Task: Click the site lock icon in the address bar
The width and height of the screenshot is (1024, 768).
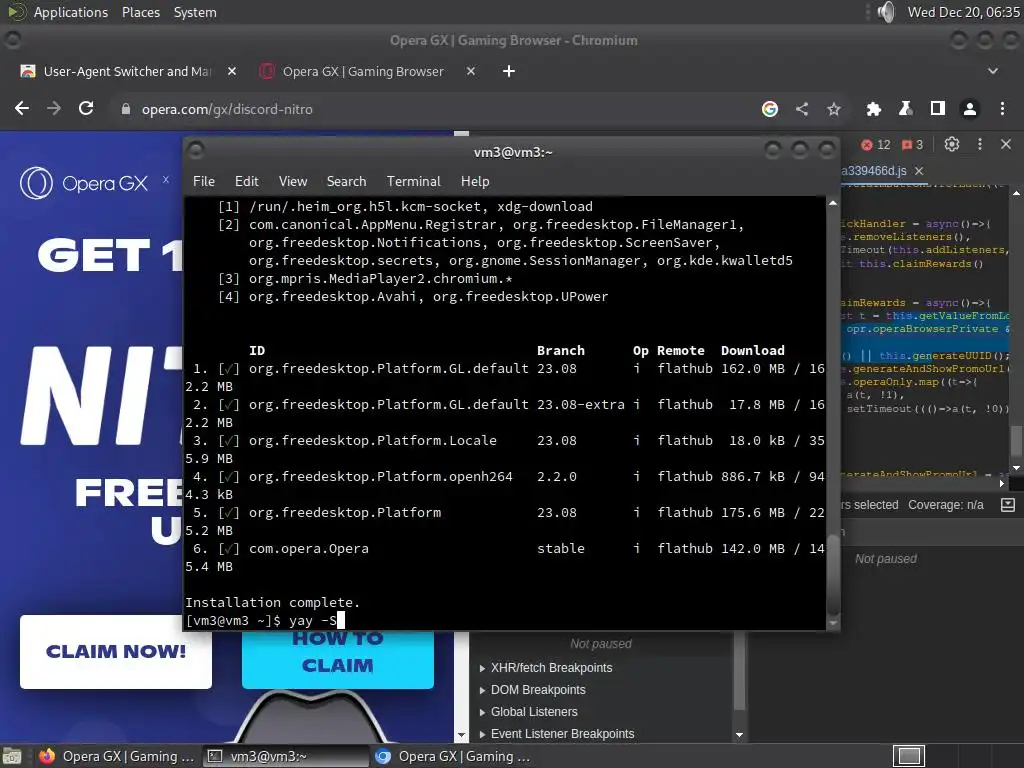Action: [125, 109]
